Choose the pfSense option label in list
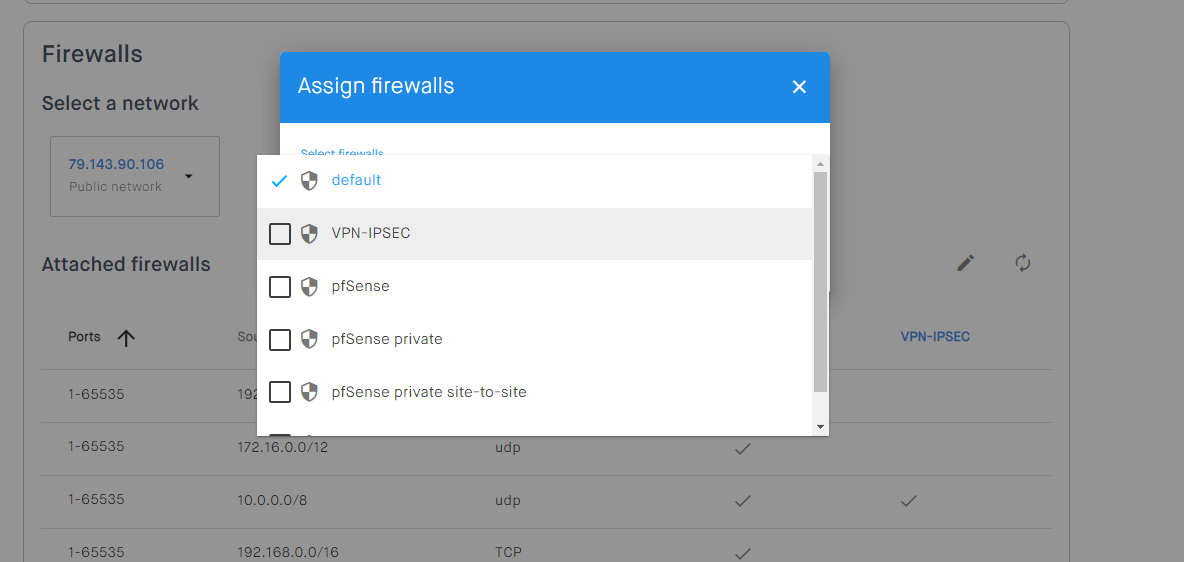 click(361, 286)
